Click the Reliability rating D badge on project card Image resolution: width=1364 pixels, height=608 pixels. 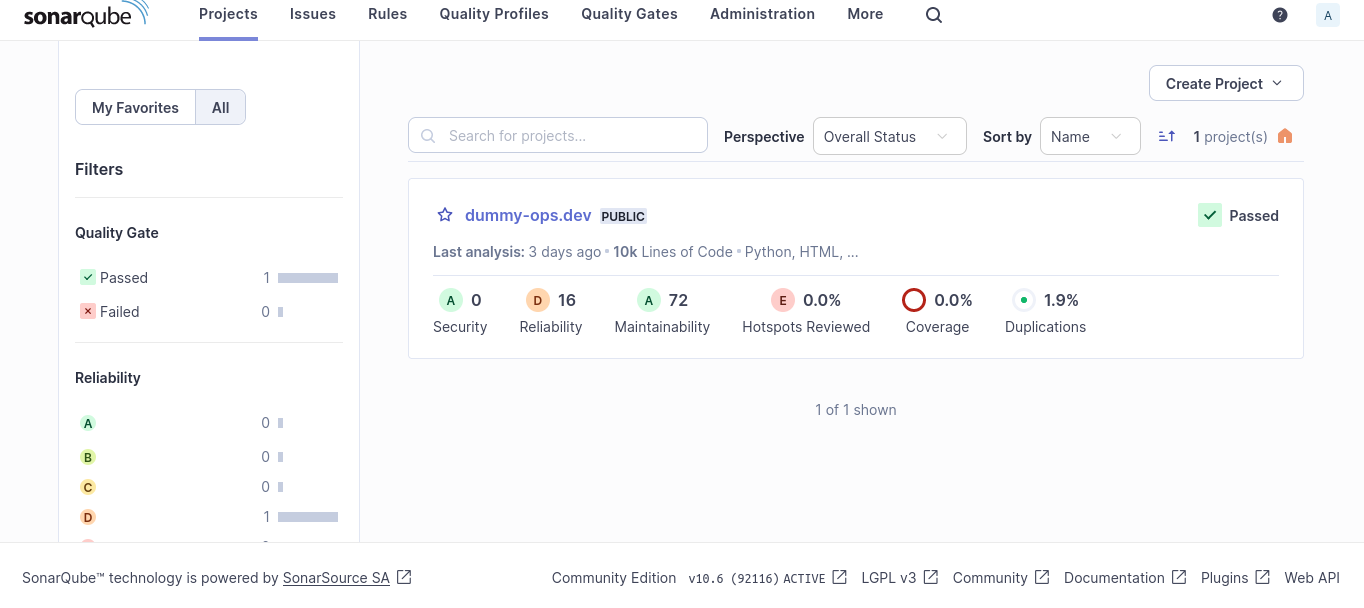pyautogui.click(x=538, y=300)
